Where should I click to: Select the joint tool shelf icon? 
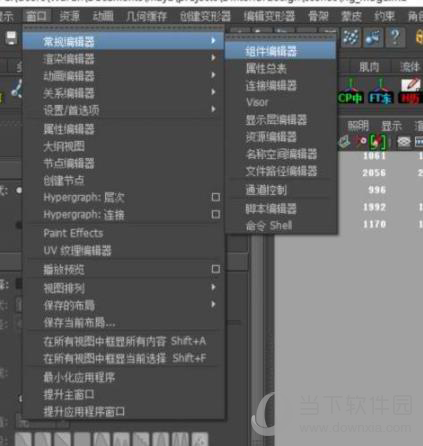tap(16, 89)
